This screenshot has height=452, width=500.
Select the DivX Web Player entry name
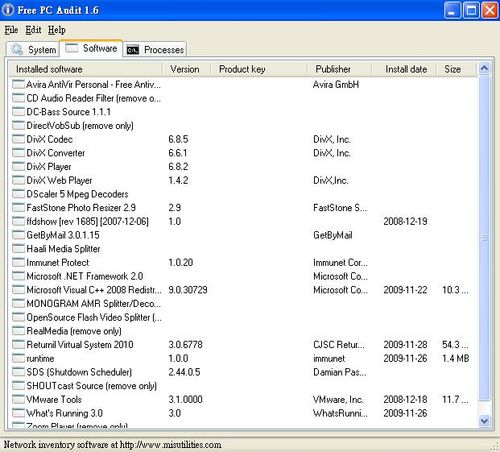click(59, 180)
